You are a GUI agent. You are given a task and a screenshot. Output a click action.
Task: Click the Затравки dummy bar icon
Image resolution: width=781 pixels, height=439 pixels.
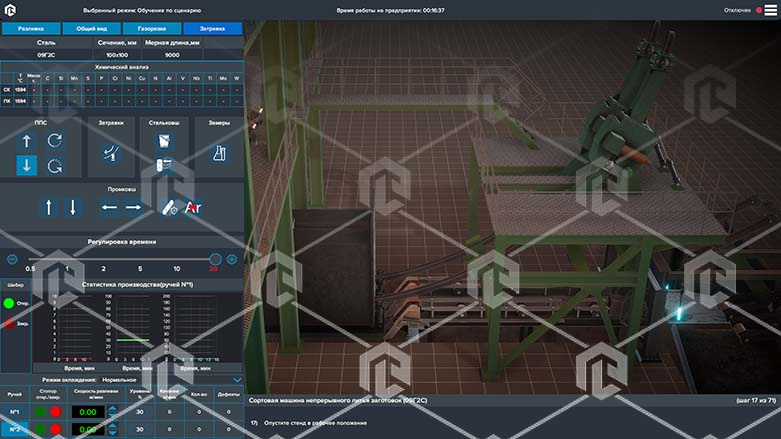click(111, 153)
